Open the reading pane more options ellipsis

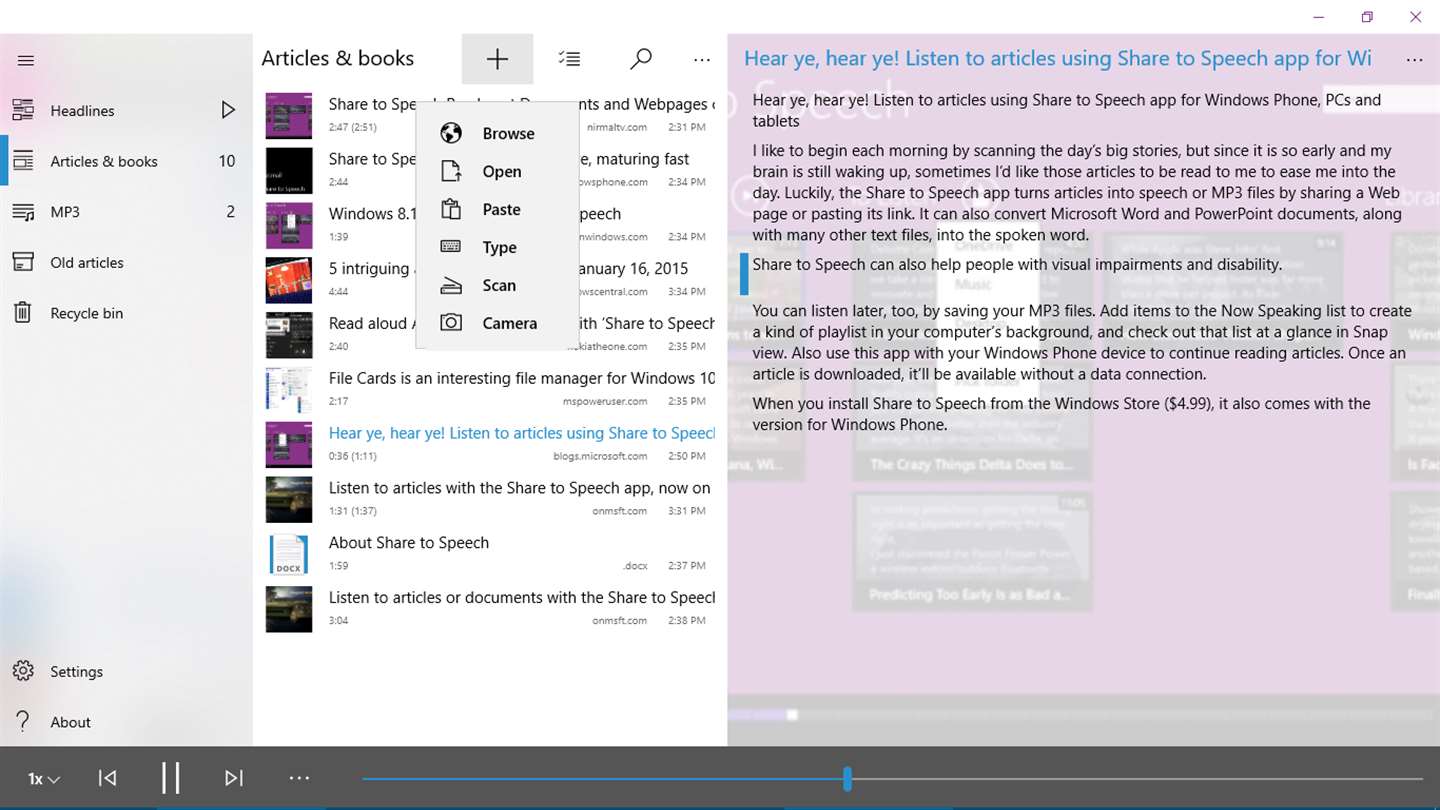(1414, 60)
